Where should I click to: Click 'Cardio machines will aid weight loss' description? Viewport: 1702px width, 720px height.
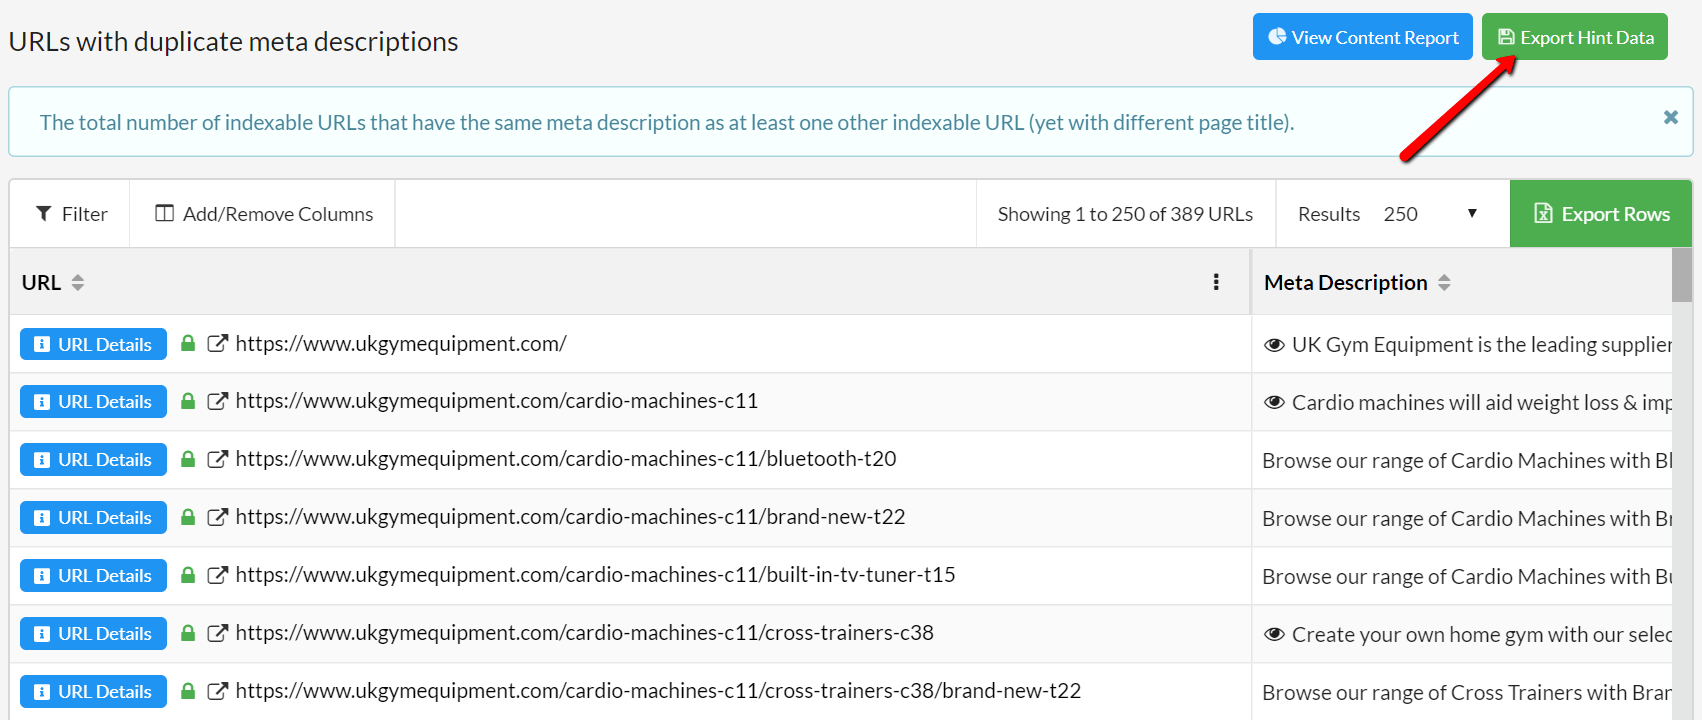pyautogui.click(x=1481, y=403)
